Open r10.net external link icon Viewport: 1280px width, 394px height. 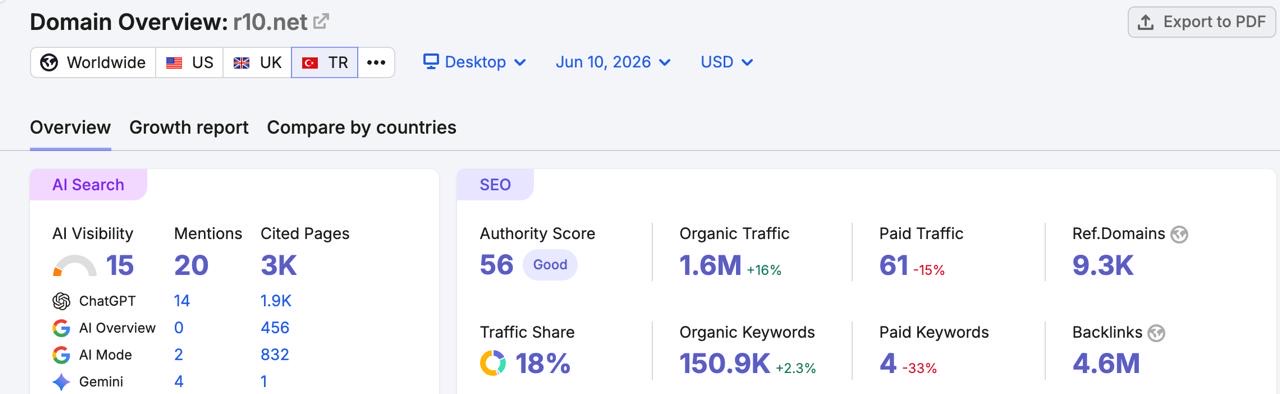(x=321, y=21)
